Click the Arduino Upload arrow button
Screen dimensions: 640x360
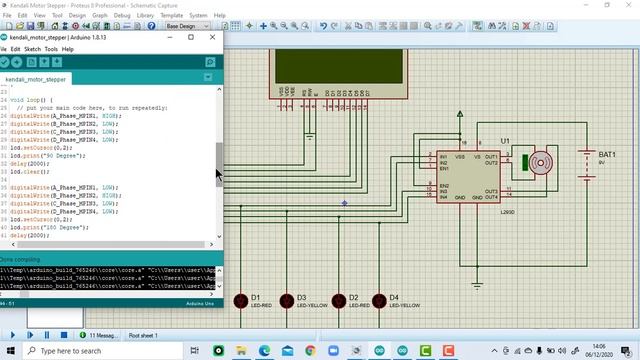click(x=17, y=62)
